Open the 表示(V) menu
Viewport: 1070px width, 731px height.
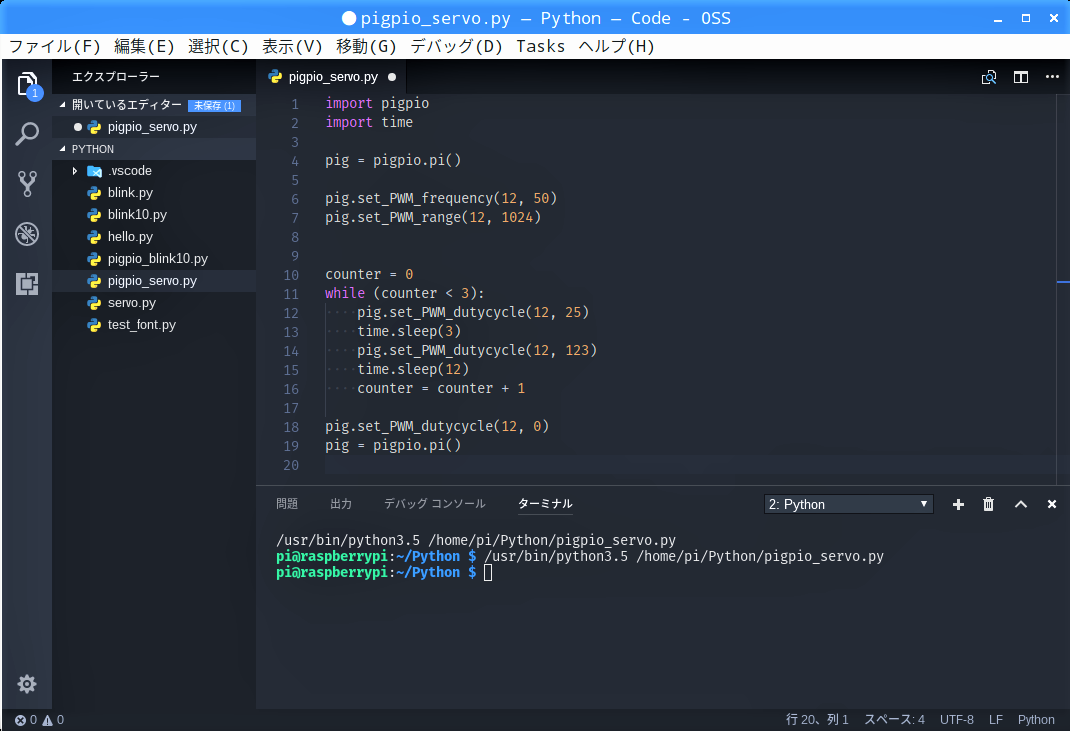pyautogui.click(x=292, y=46)
